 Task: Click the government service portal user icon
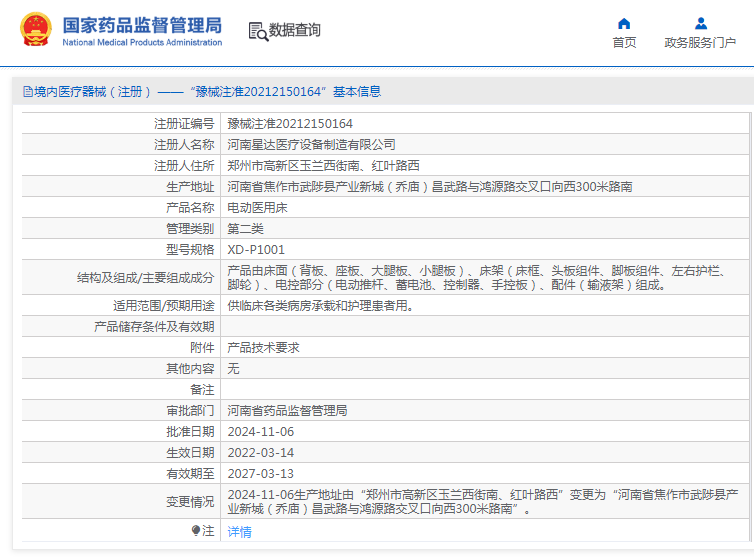coord(701,23)
